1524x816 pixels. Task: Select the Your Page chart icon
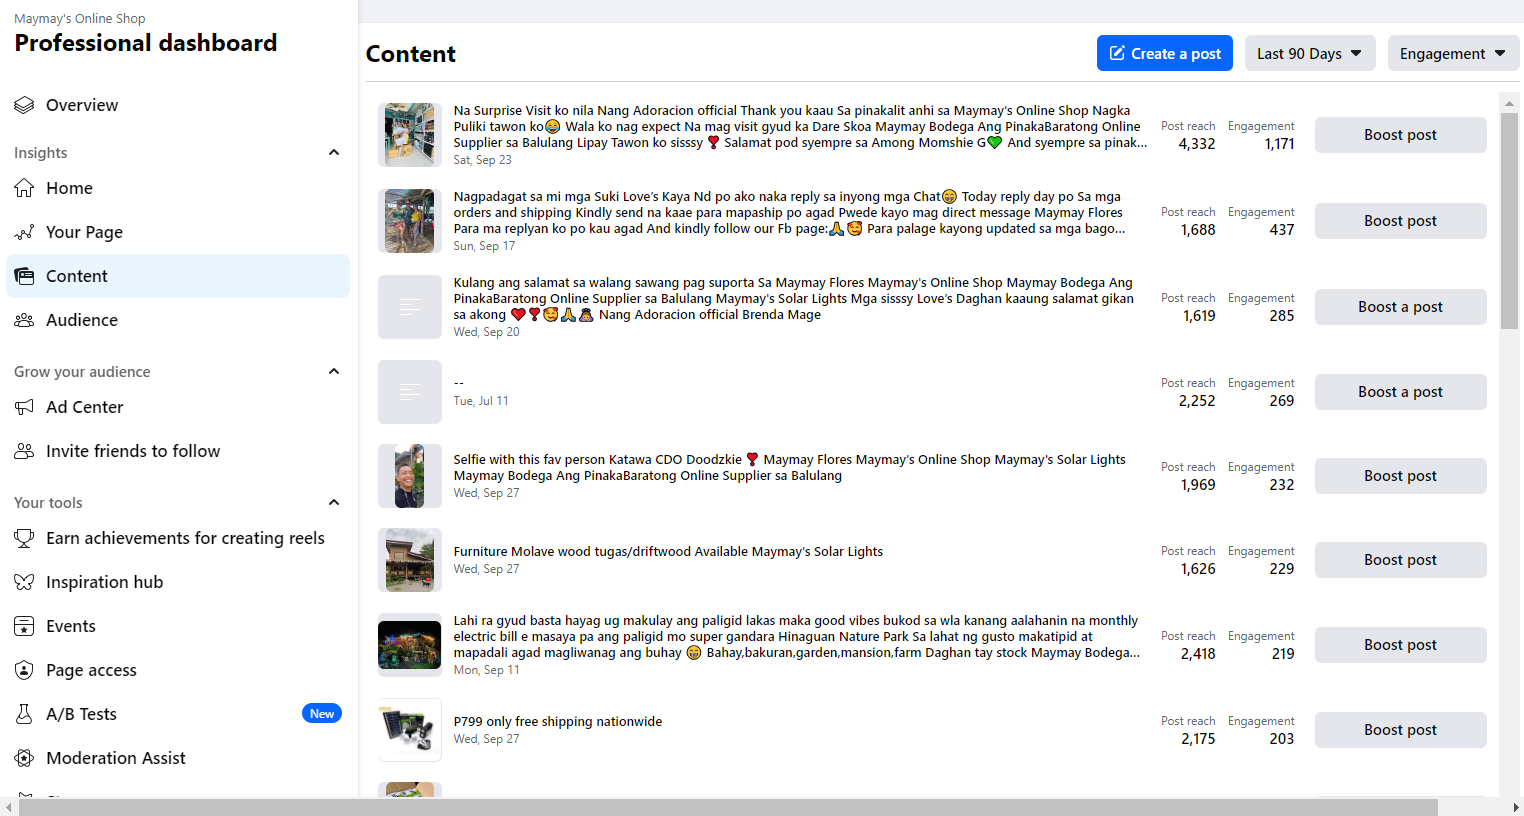tap(24, 232)
